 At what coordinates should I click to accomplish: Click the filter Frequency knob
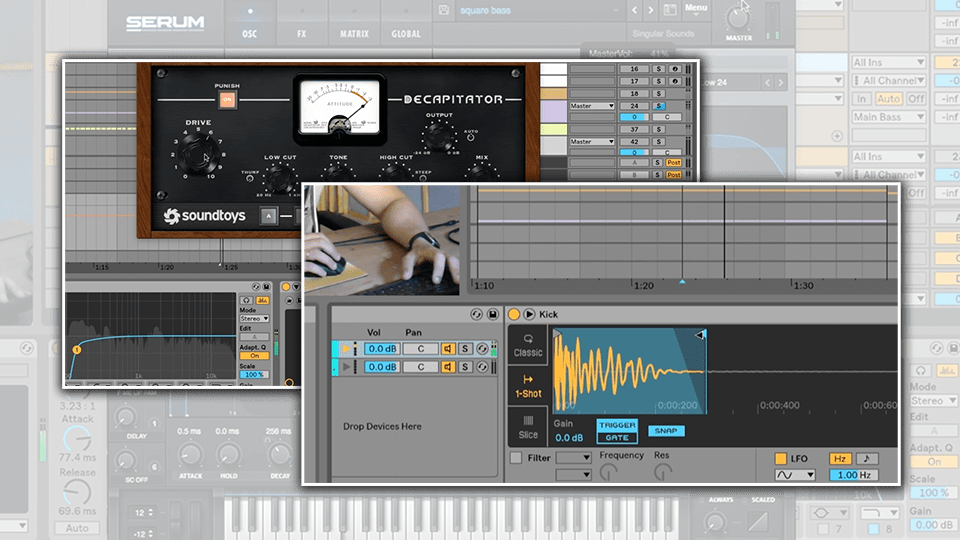tap(609, 472)
